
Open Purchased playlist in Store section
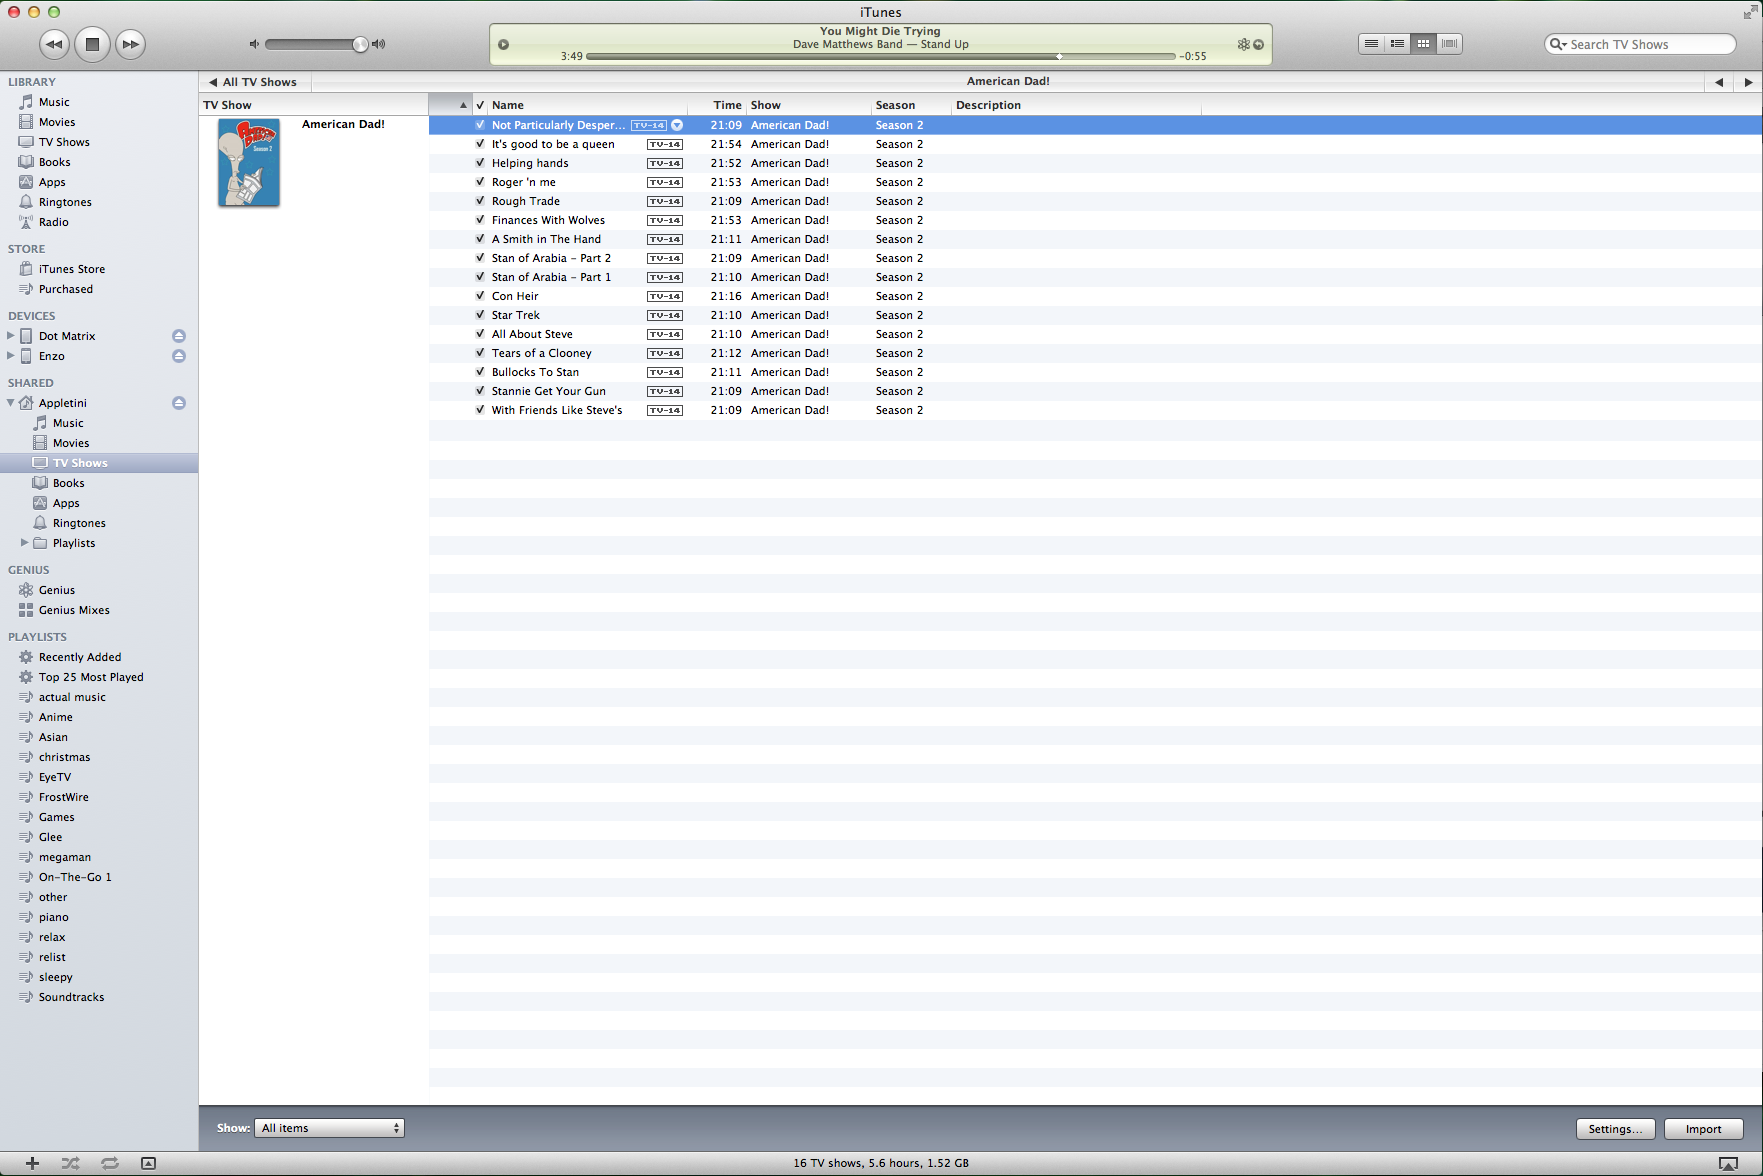[x=65, y=289]
